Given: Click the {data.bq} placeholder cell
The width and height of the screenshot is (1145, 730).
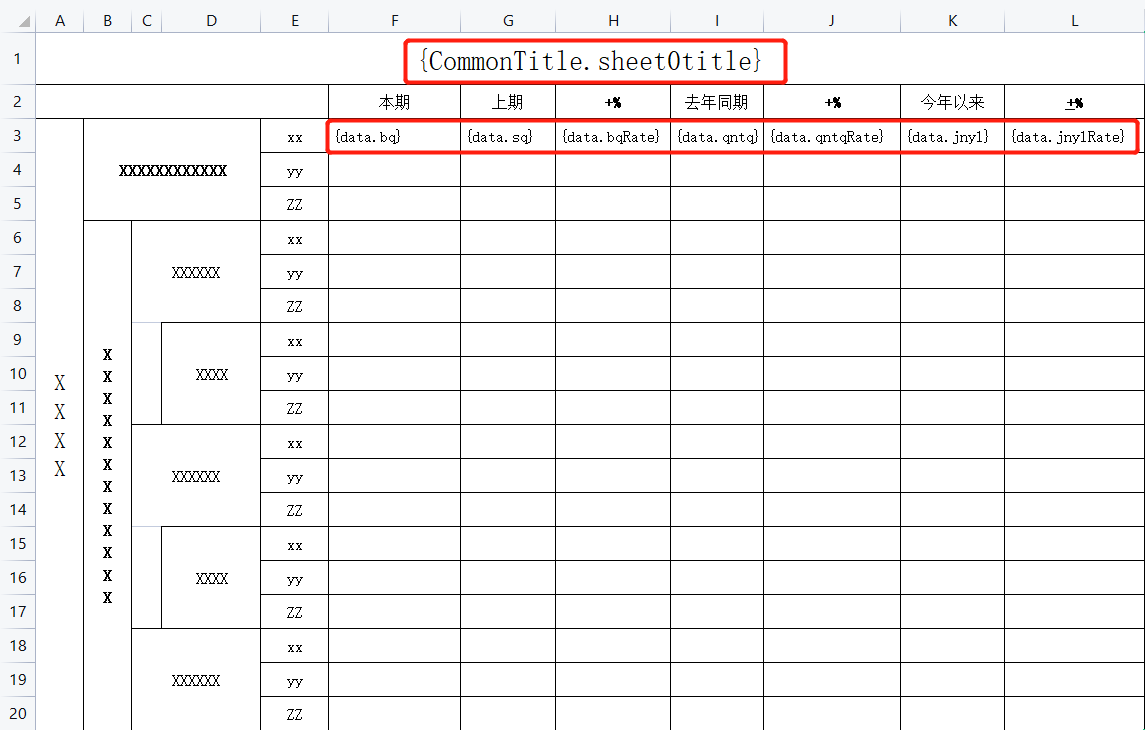Looking at the screenshot, I should tap(394, 135).
